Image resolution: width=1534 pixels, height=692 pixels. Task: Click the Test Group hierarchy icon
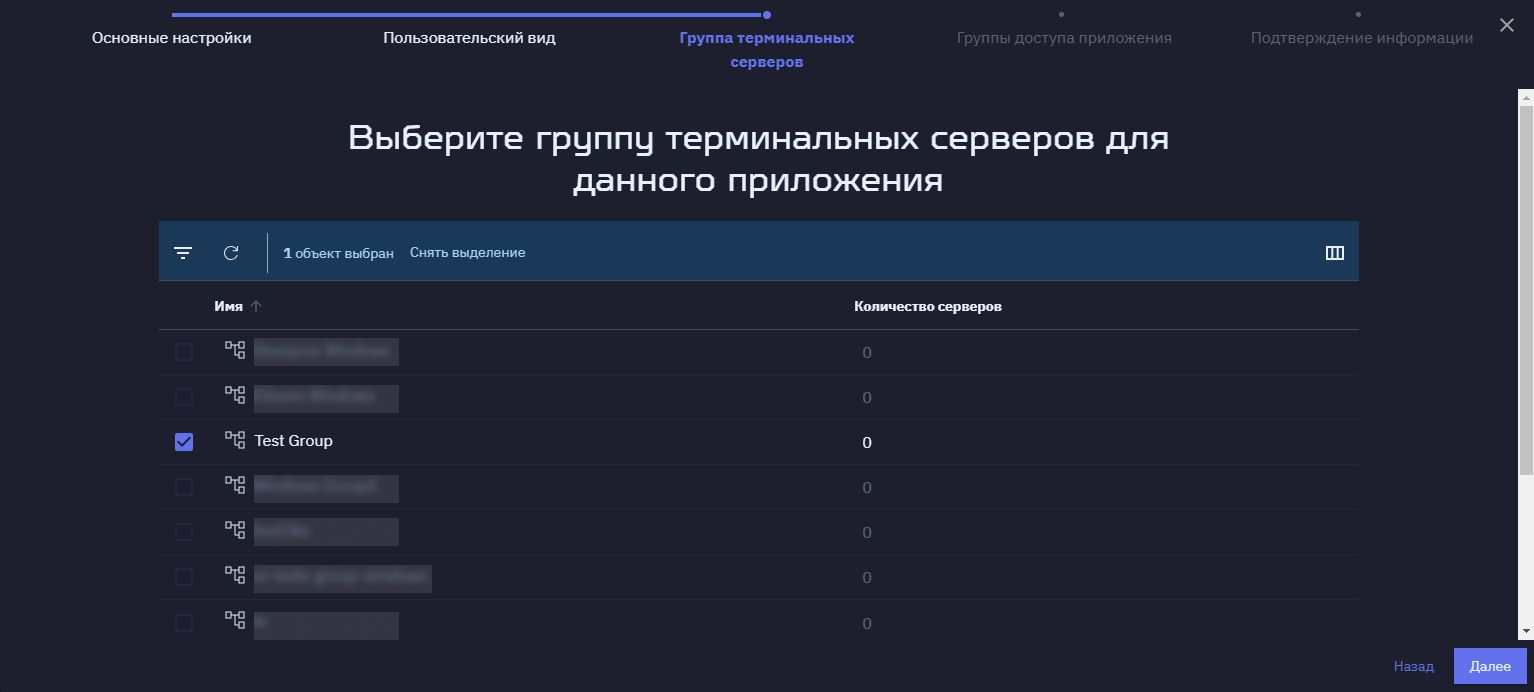[x=235, y=440]
